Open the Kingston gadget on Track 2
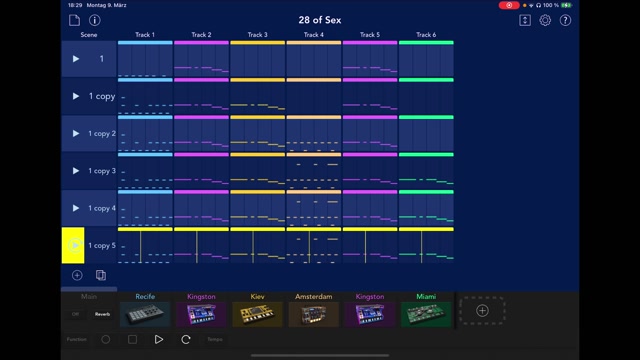 (201, 314)
